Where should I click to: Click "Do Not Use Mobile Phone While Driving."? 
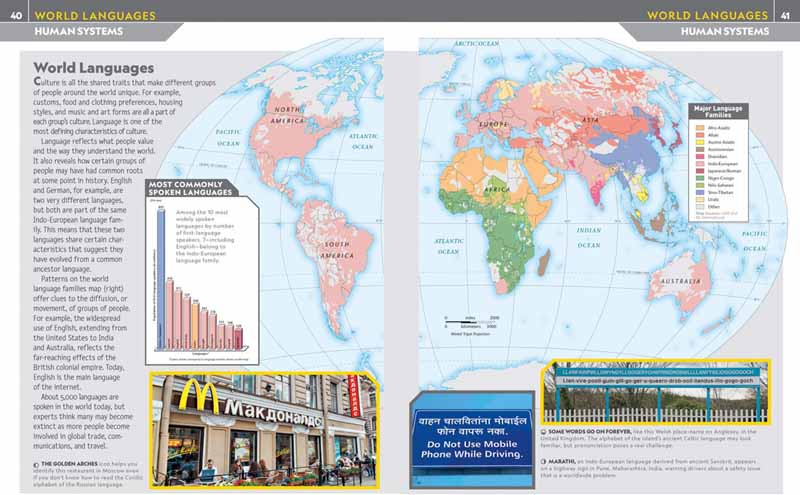pos(472,449)
